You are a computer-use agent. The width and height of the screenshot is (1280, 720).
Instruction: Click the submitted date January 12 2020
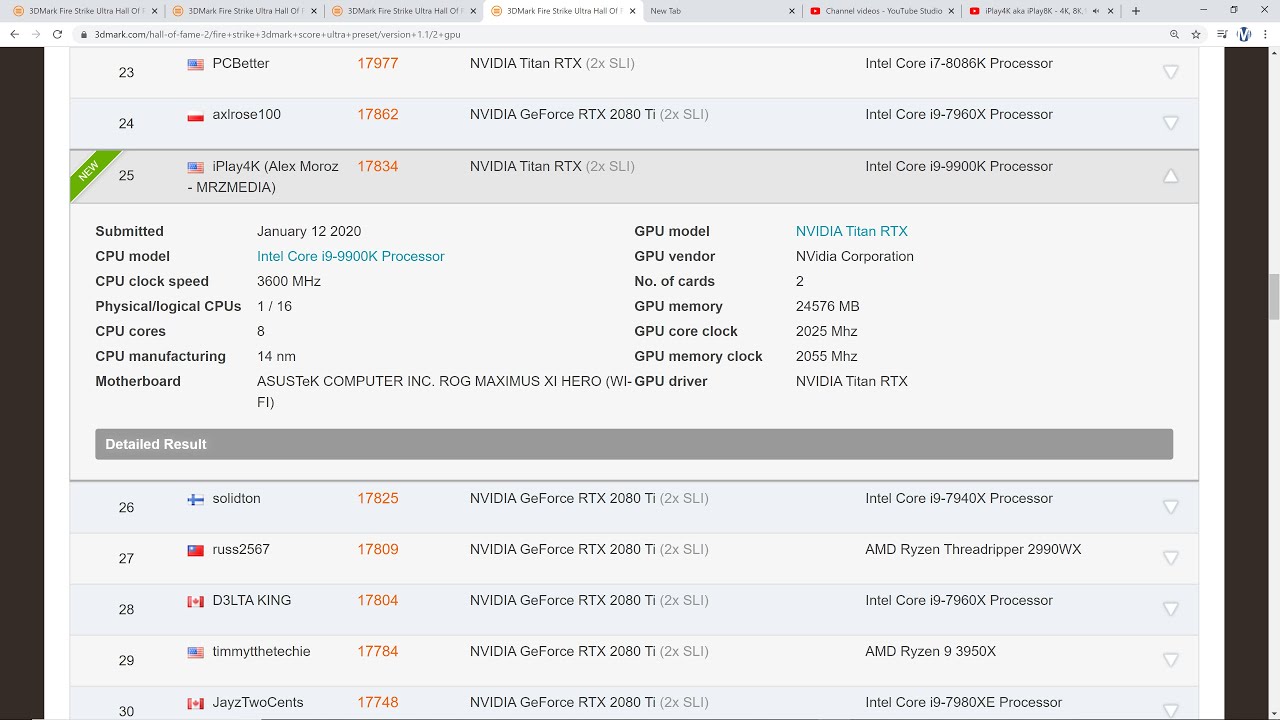click(309, 231)
